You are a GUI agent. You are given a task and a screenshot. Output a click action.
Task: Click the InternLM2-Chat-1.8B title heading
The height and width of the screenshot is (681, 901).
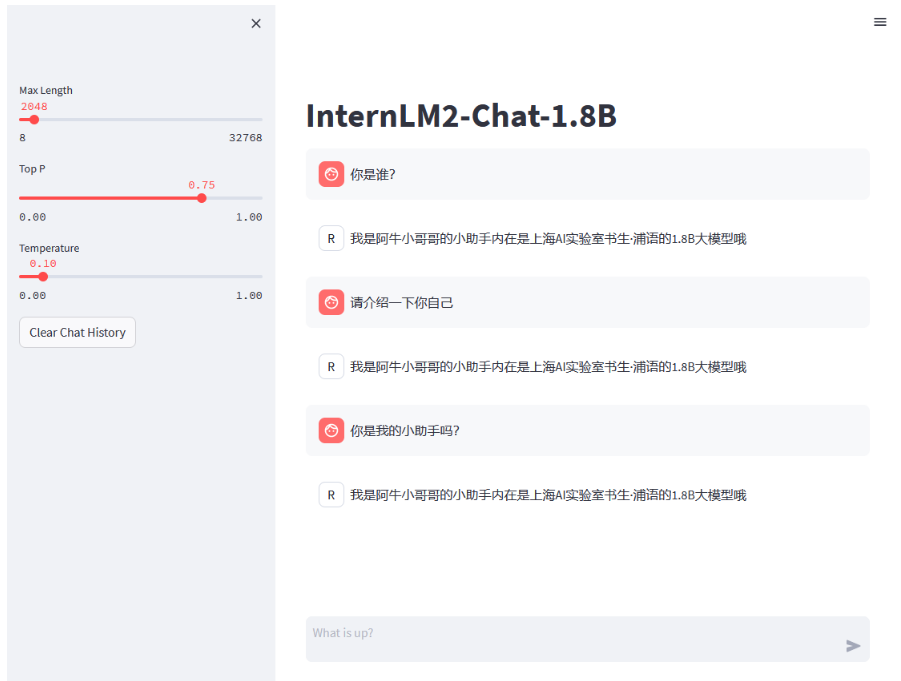click(461, 116)
